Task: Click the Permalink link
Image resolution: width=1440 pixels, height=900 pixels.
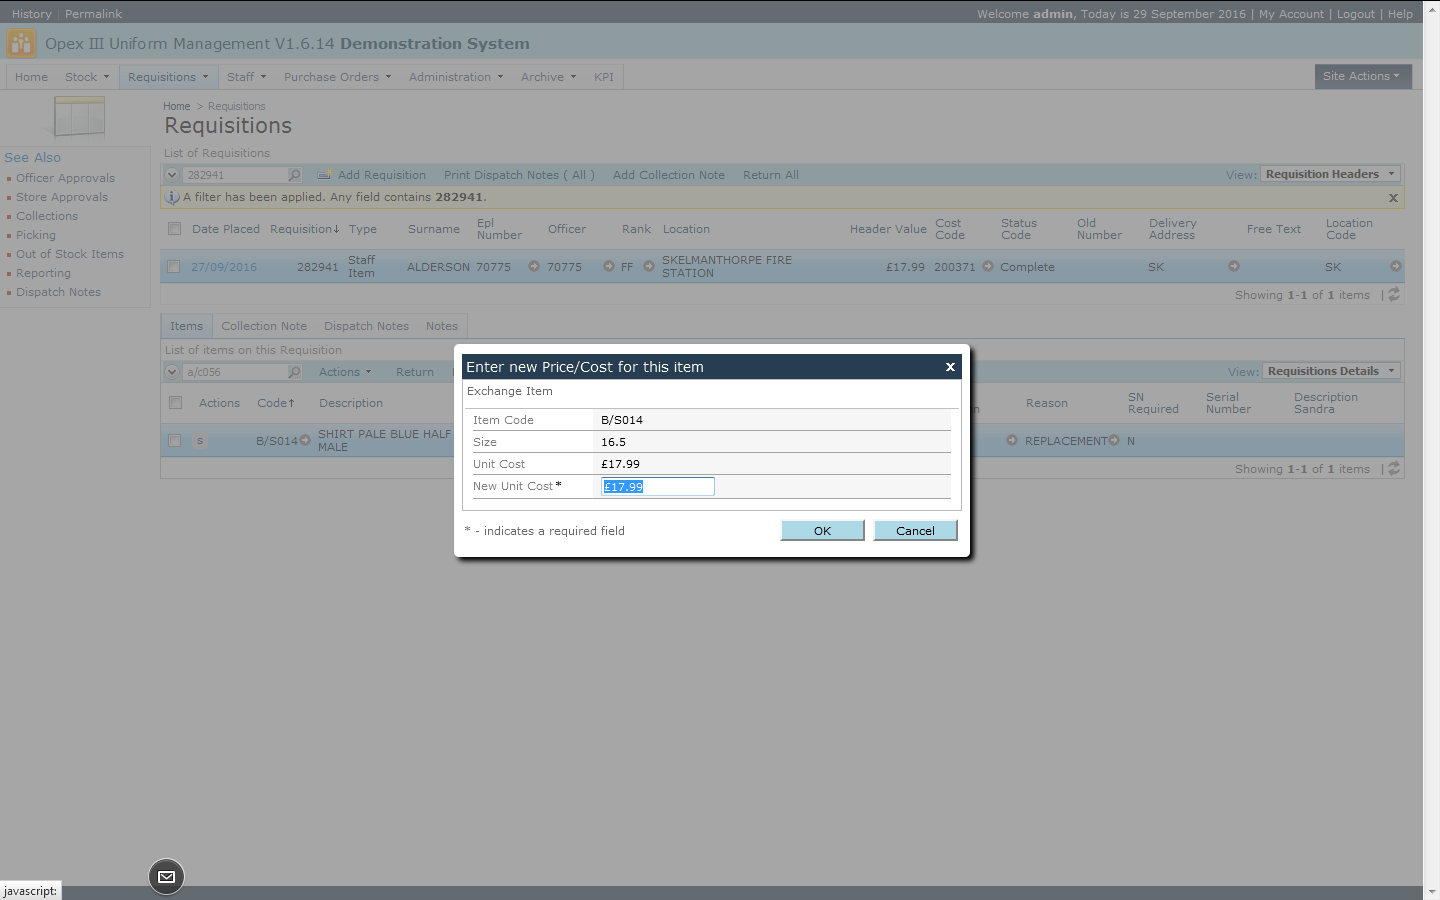Action: 93,14
